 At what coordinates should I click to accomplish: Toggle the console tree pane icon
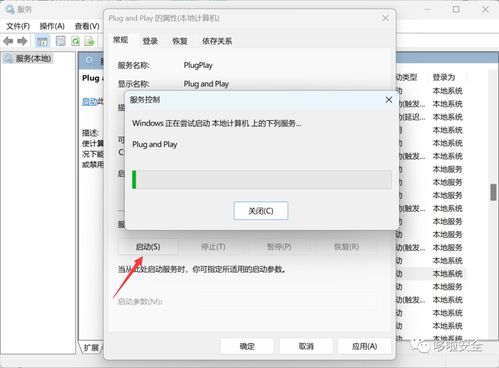(x=42, y=41)
